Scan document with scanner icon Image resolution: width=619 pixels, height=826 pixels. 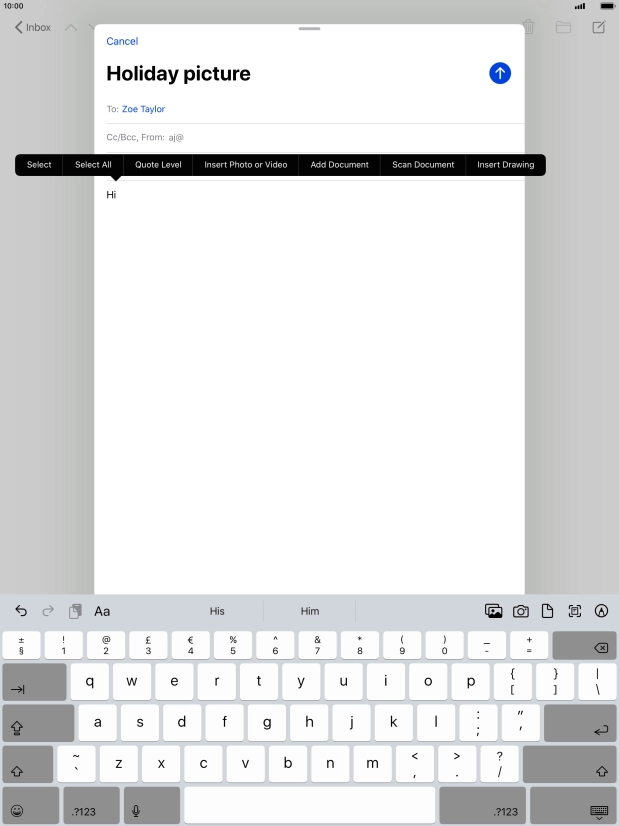pyautogui.click(x=575, y=611)
